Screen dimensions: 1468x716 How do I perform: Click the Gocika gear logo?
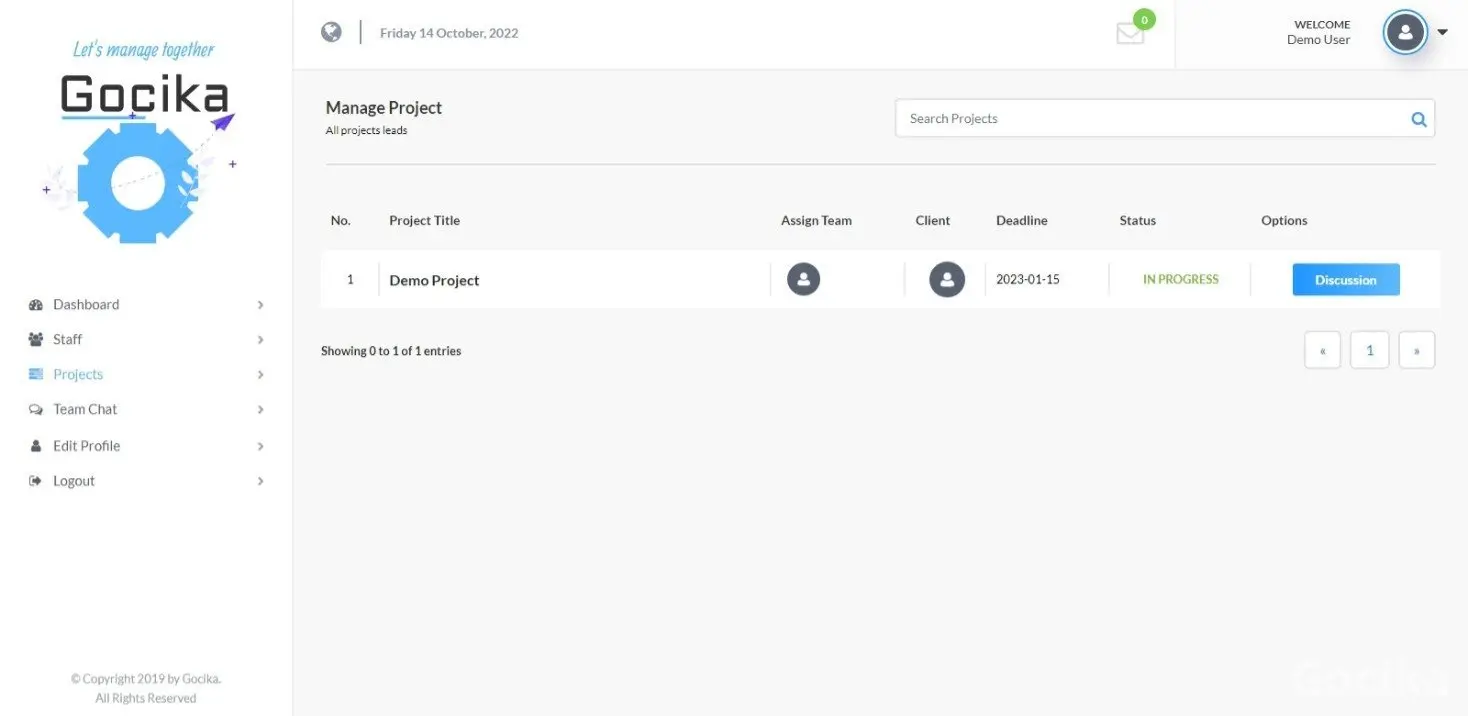[138, 181]
